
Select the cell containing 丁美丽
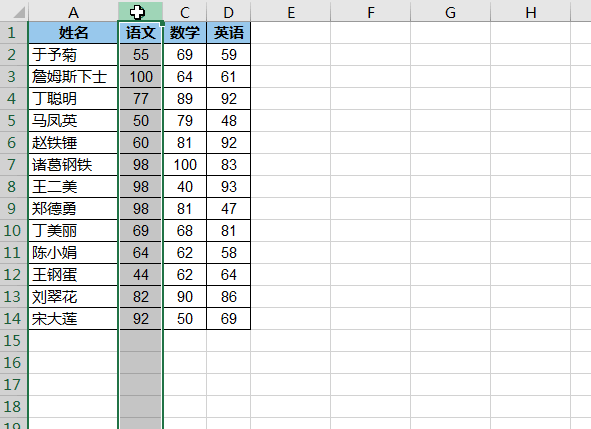73,230
